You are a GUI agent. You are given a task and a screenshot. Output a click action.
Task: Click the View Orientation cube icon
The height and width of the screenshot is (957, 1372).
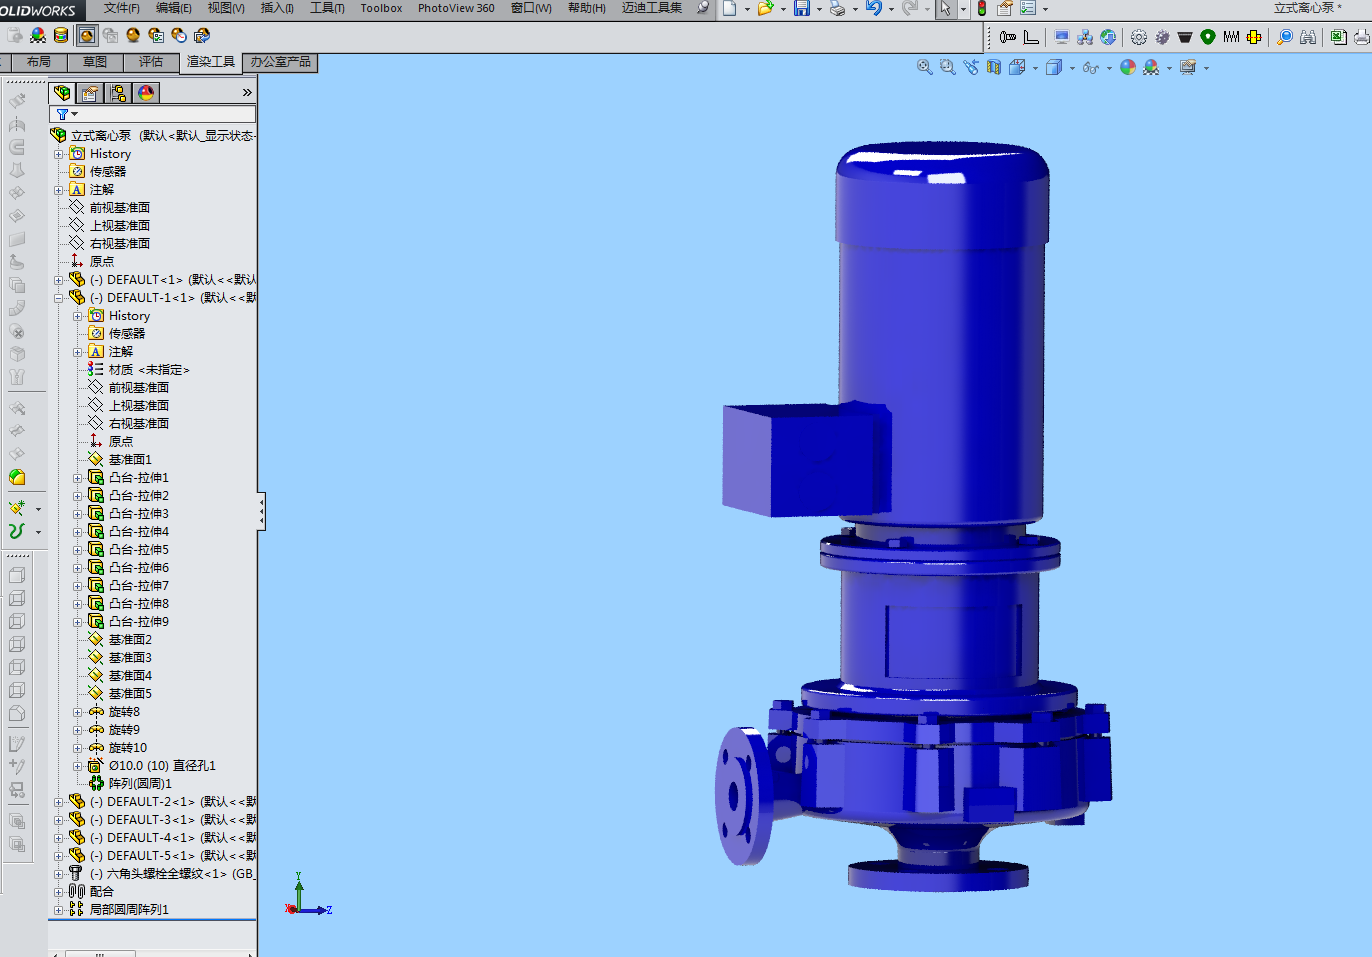(x=1017, y=67)
